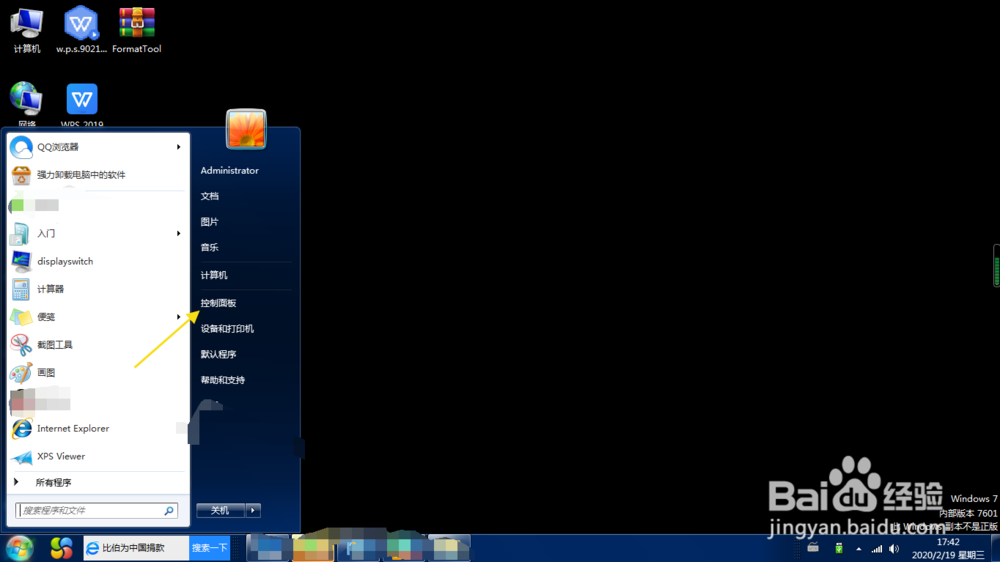Image resolution: width=1000 pixels, height=562 pixels.
Task: Launch 截图工具 text entry
Action: pyautogui.click(x=55, y=345)
